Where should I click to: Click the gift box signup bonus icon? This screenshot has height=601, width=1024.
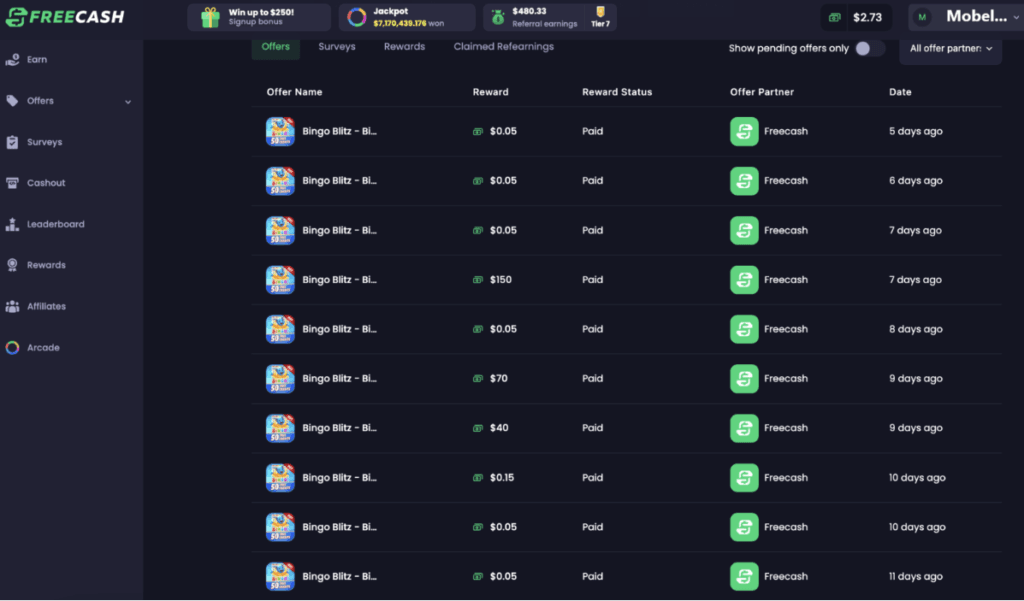pos(210,18)
